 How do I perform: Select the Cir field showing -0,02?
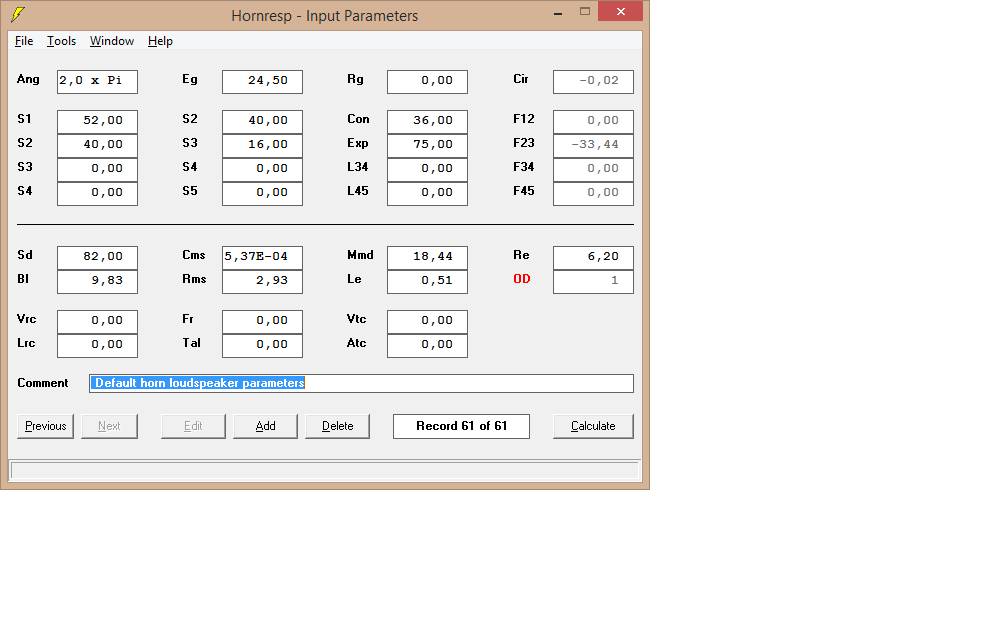(593, 82)
